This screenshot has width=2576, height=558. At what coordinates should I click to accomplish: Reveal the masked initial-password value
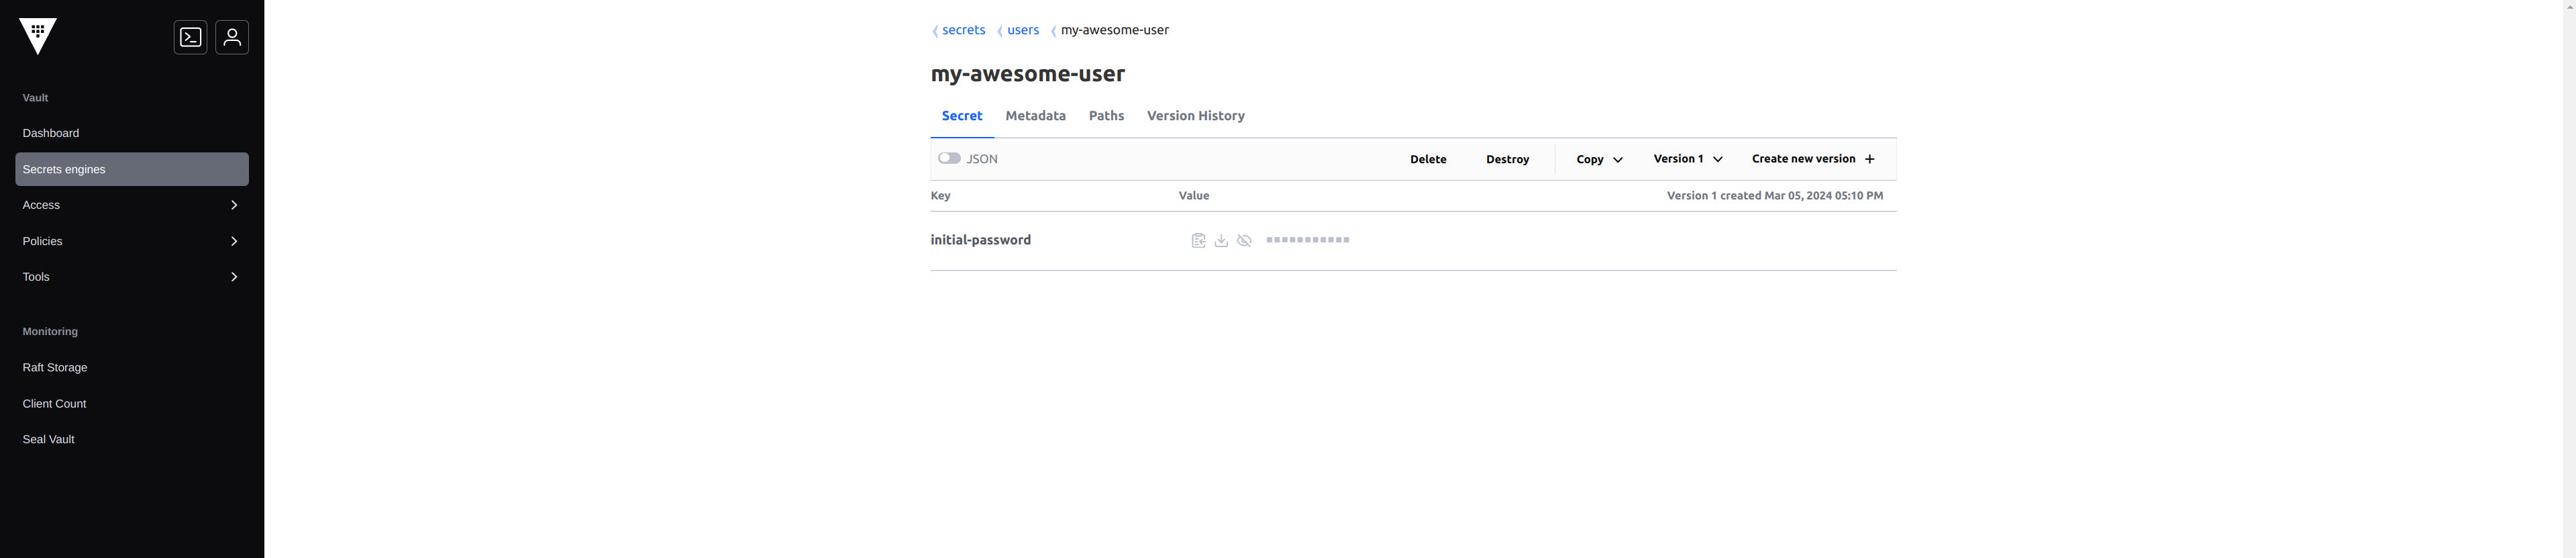click(x=1244, y=241)
